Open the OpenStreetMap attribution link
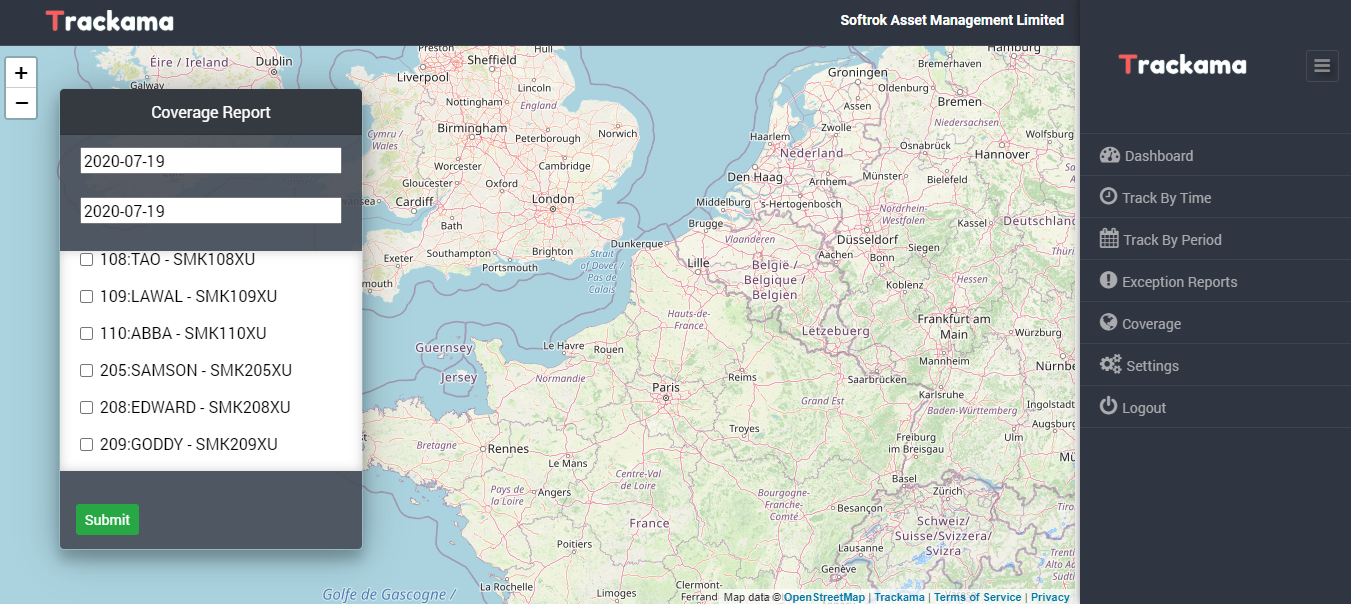This screenshot has width=1351, height=607. coord(824,597)
